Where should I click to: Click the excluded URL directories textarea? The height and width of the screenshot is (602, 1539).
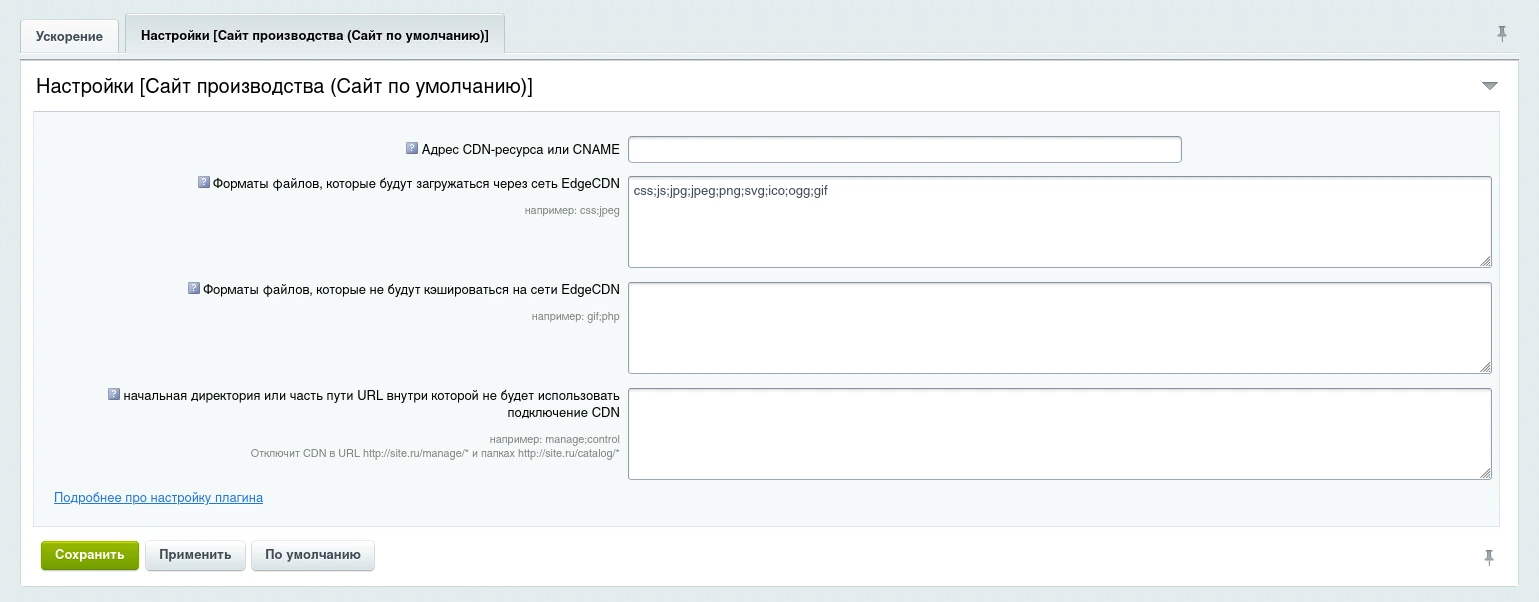(1058, 434)
